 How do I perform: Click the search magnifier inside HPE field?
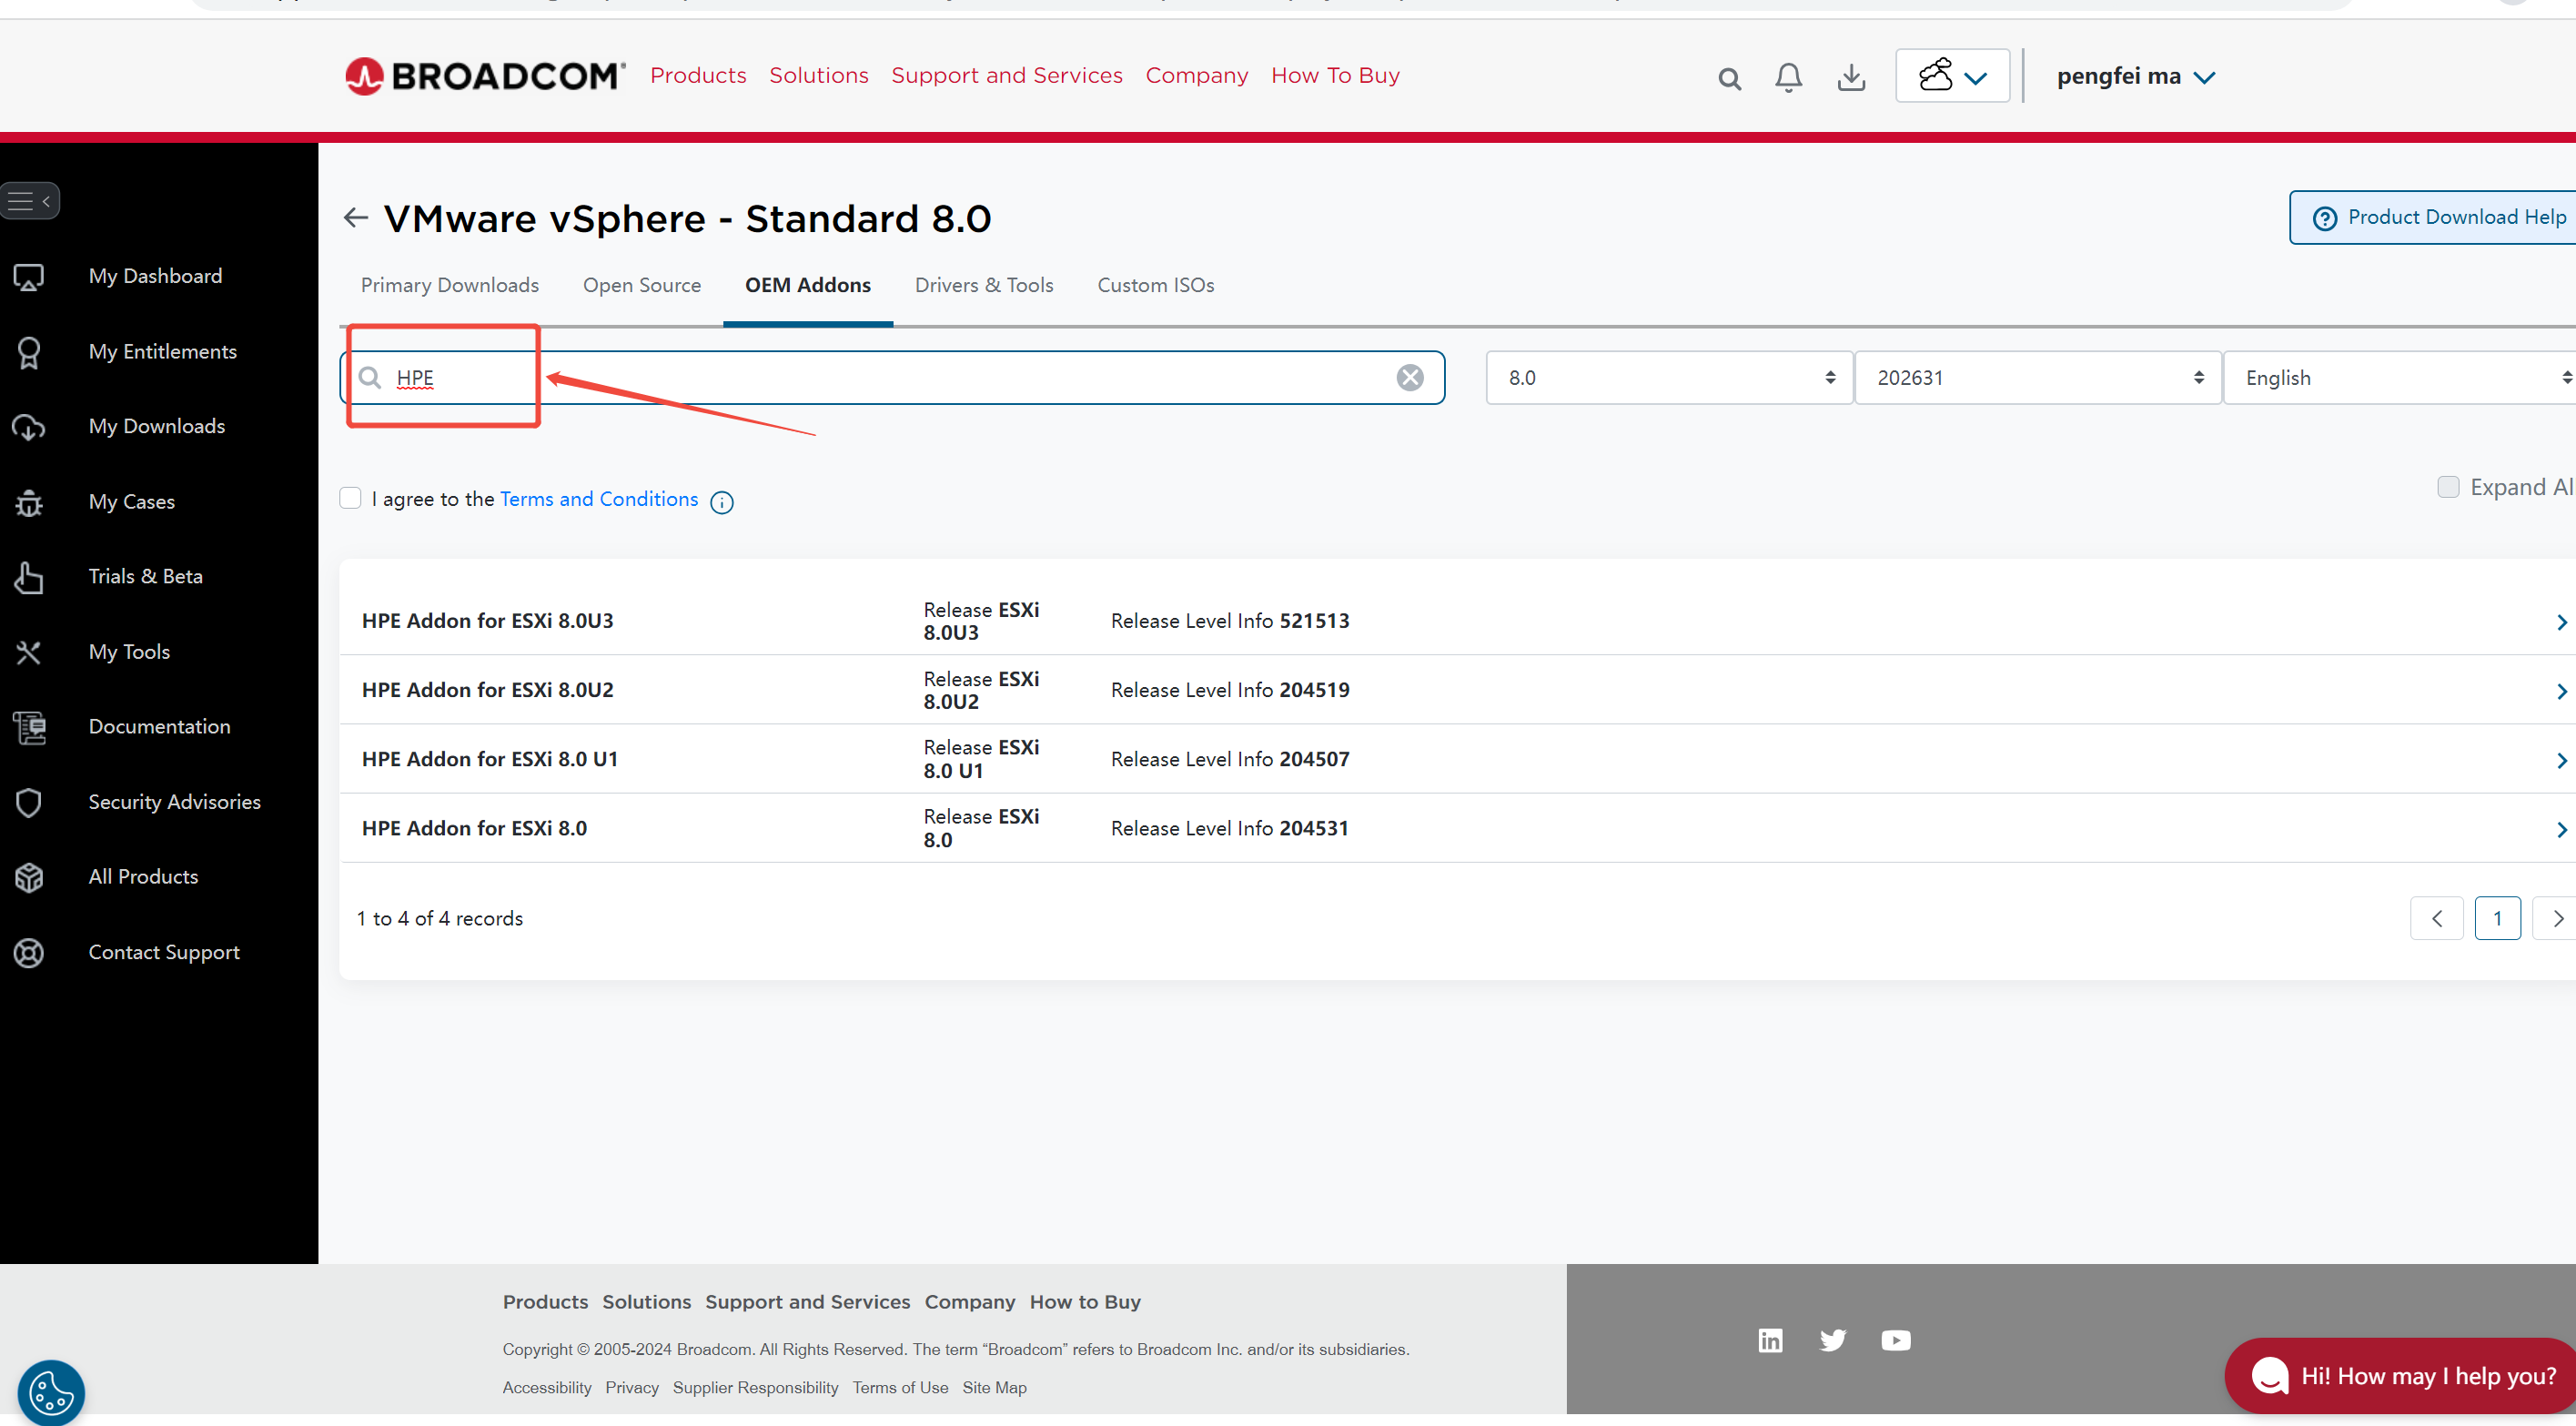tap(370, 377)
